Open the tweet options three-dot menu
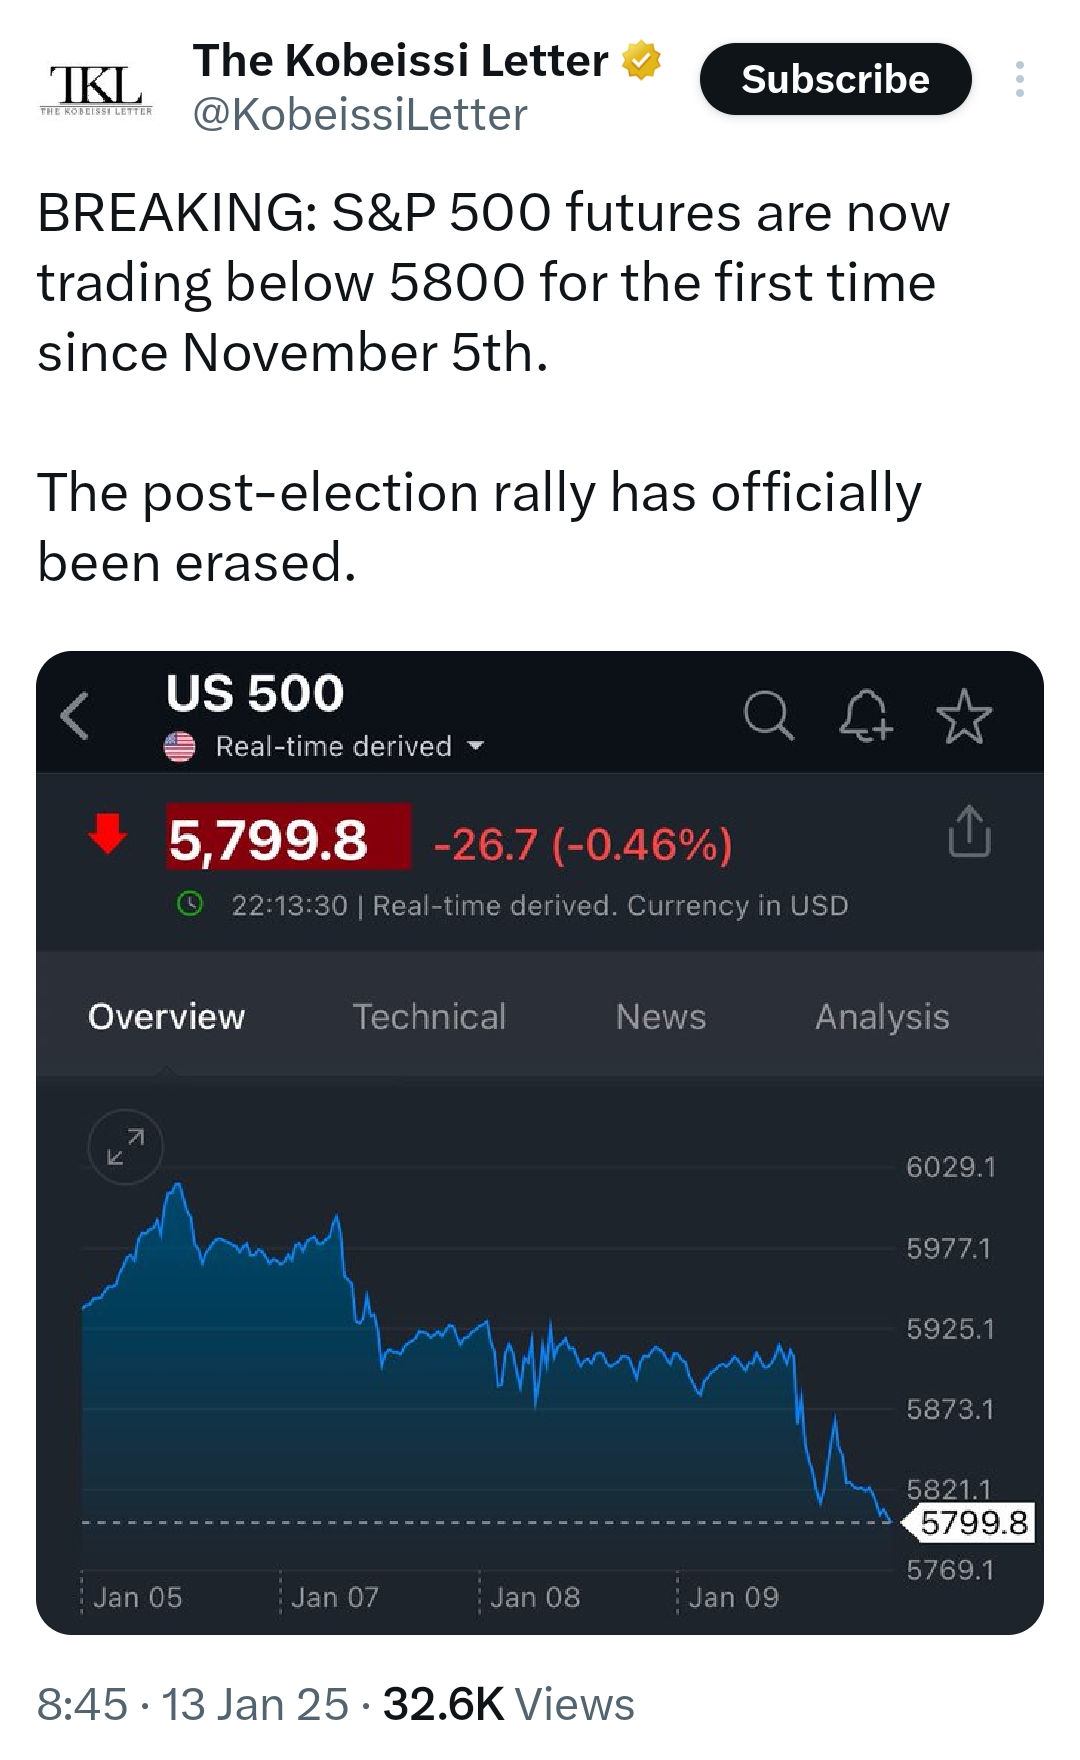1080x1760 pixels. [x=1020, y=80]
